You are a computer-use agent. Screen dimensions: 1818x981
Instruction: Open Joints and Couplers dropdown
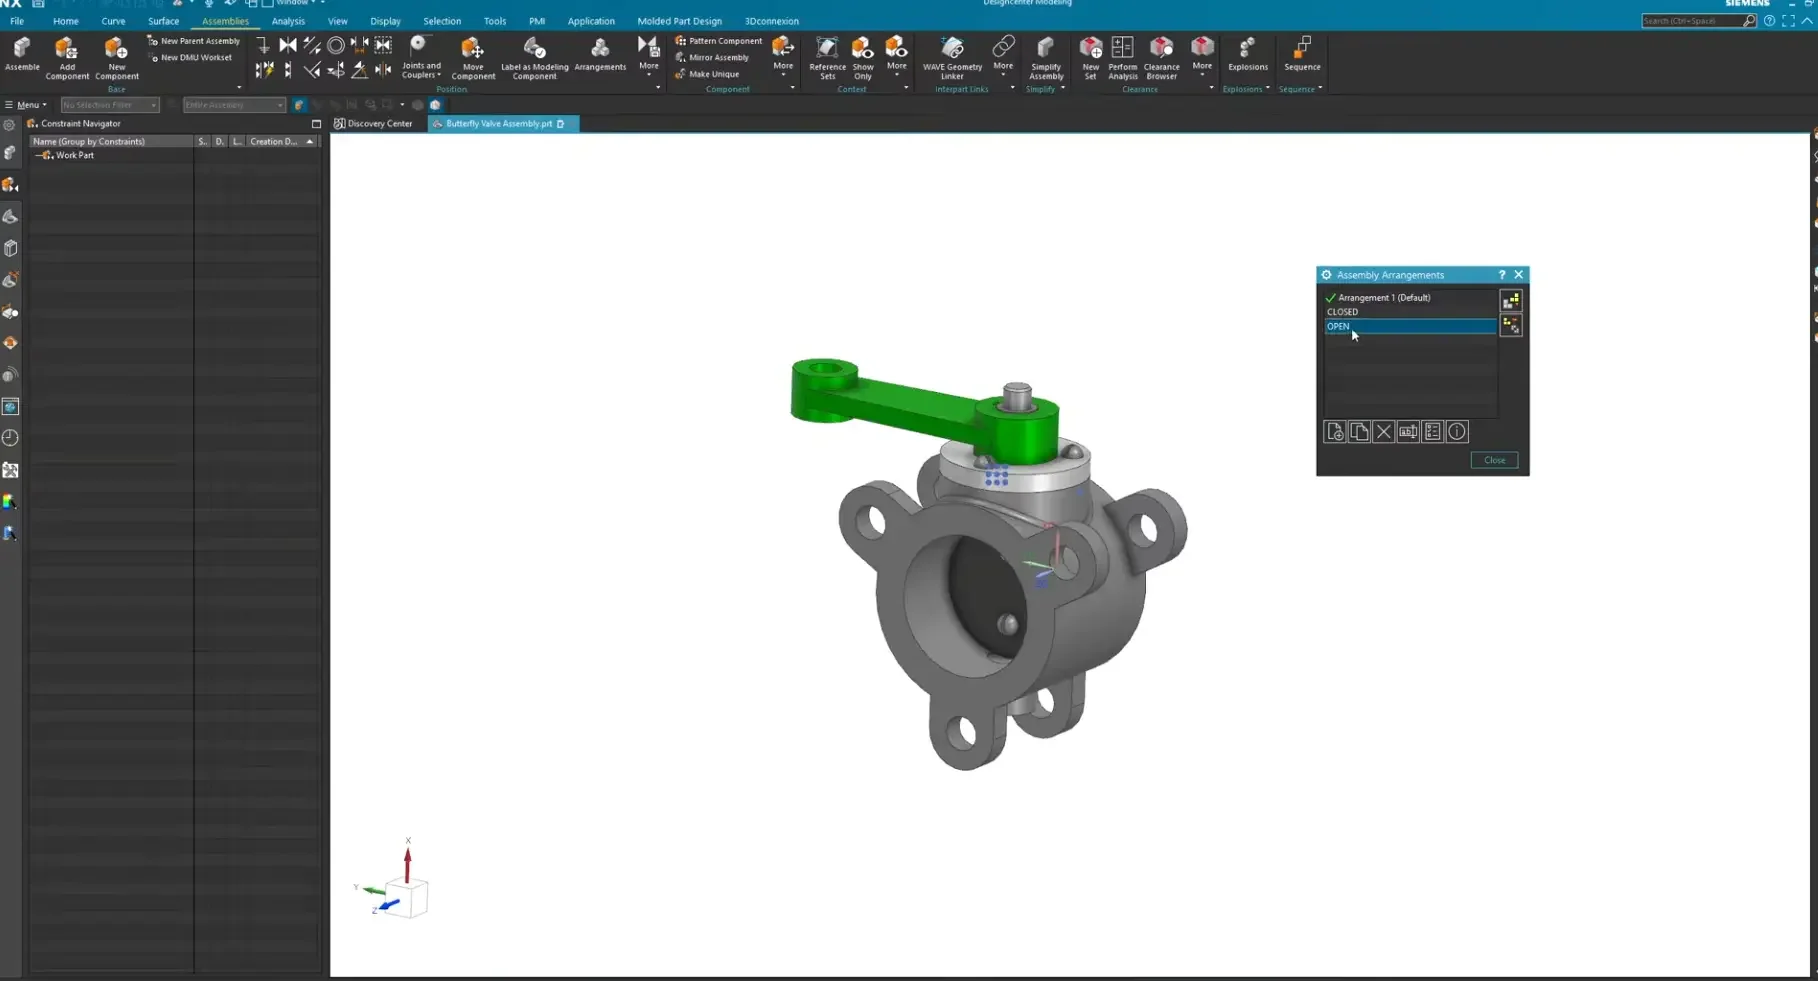tap(421, 58)
